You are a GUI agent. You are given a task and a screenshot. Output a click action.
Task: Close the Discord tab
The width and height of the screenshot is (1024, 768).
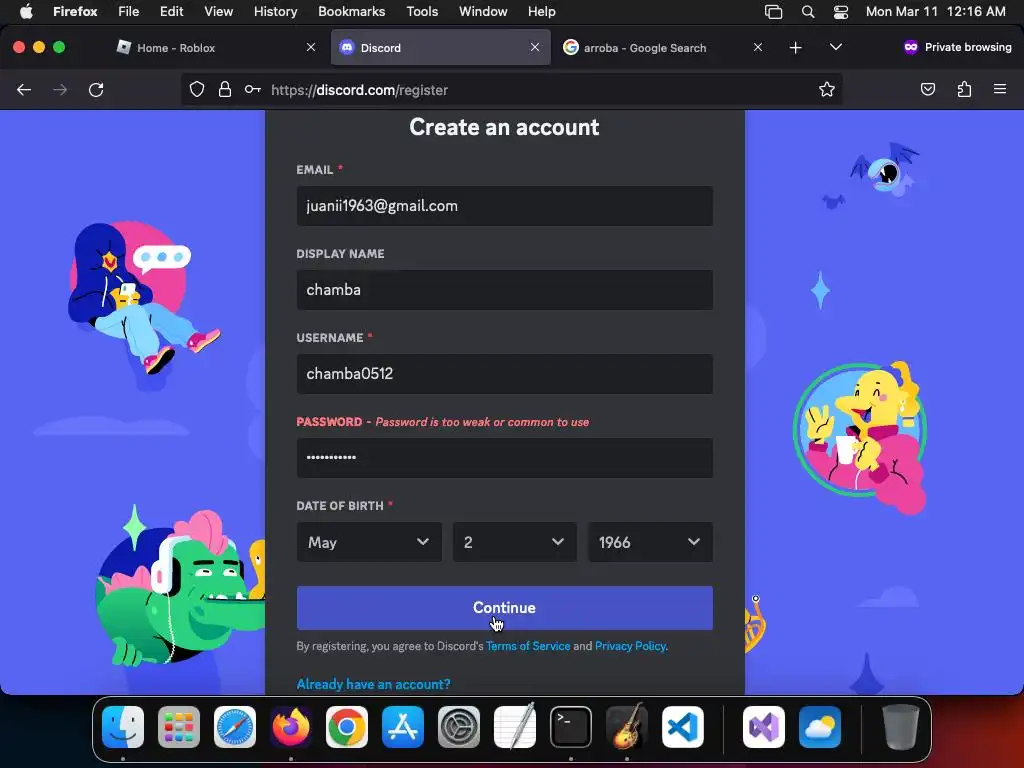coord(535,47)
